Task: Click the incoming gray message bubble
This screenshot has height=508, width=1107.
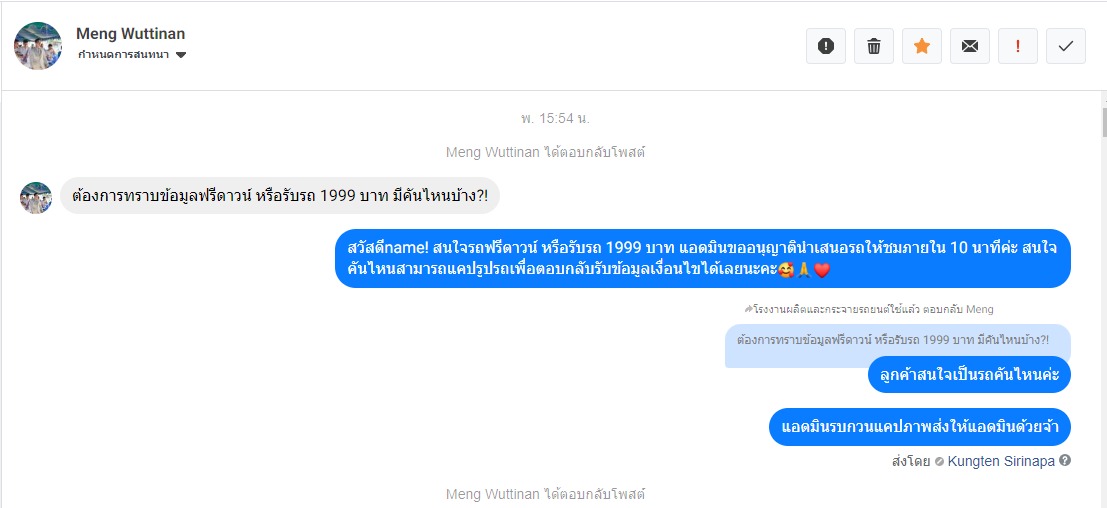Action: (280, 197)
